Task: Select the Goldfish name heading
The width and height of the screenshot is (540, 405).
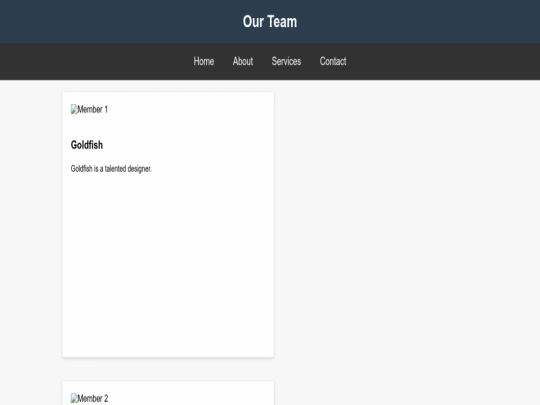Action: click(87, 145)
